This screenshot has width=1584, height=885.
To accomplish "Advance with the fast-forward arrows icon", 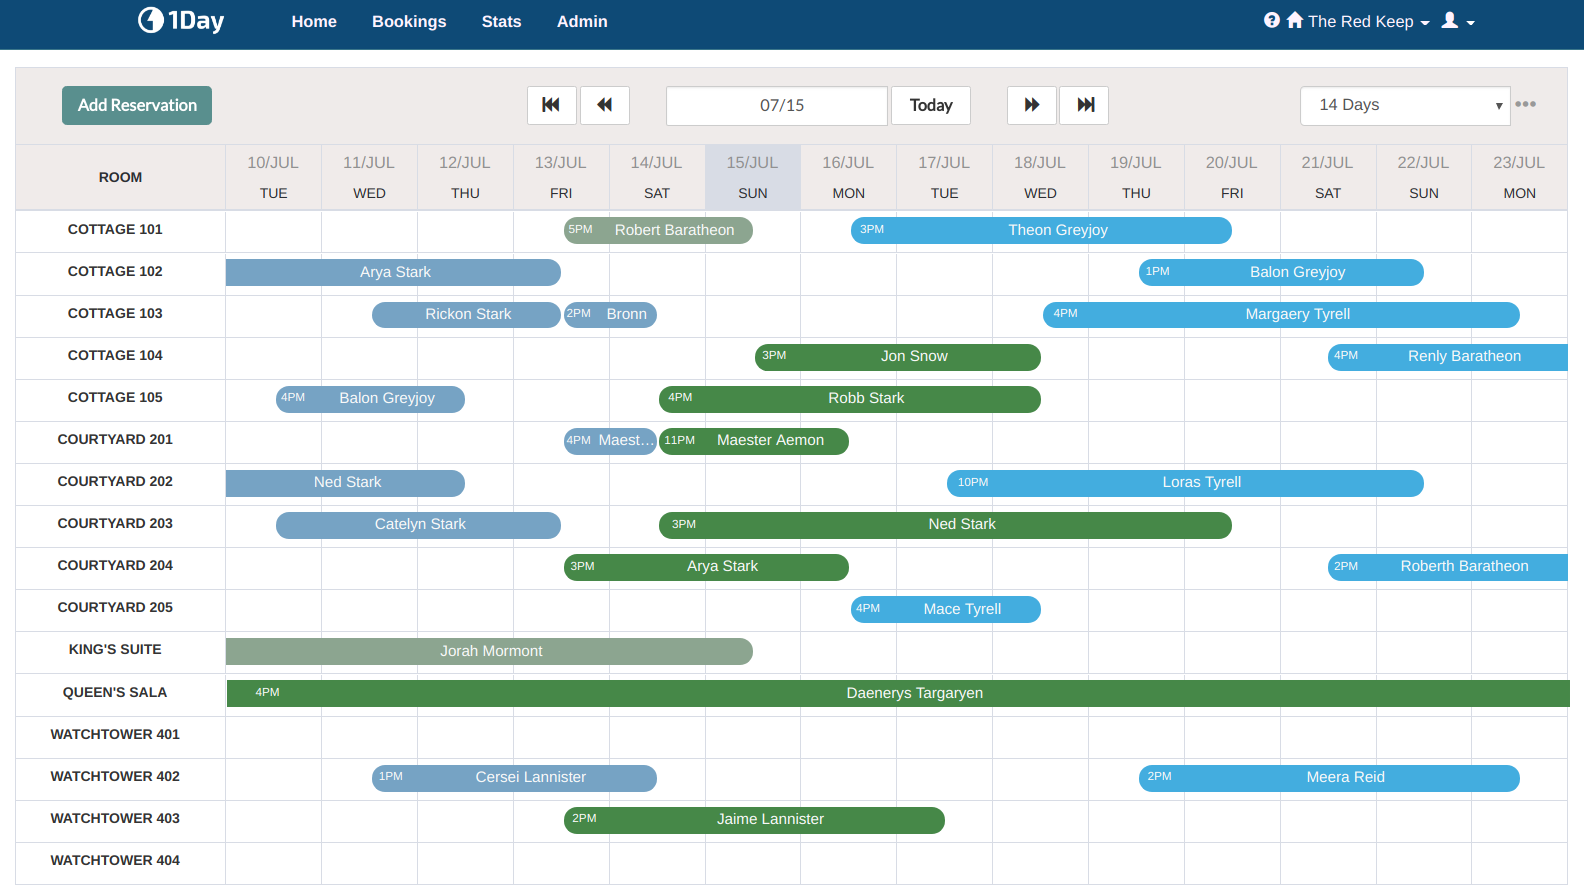I will tap(1031, 105).
